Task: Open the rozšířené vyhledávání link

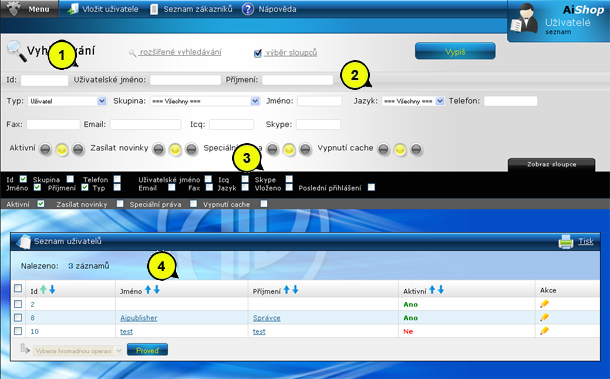Action: [x=181, y=52]
